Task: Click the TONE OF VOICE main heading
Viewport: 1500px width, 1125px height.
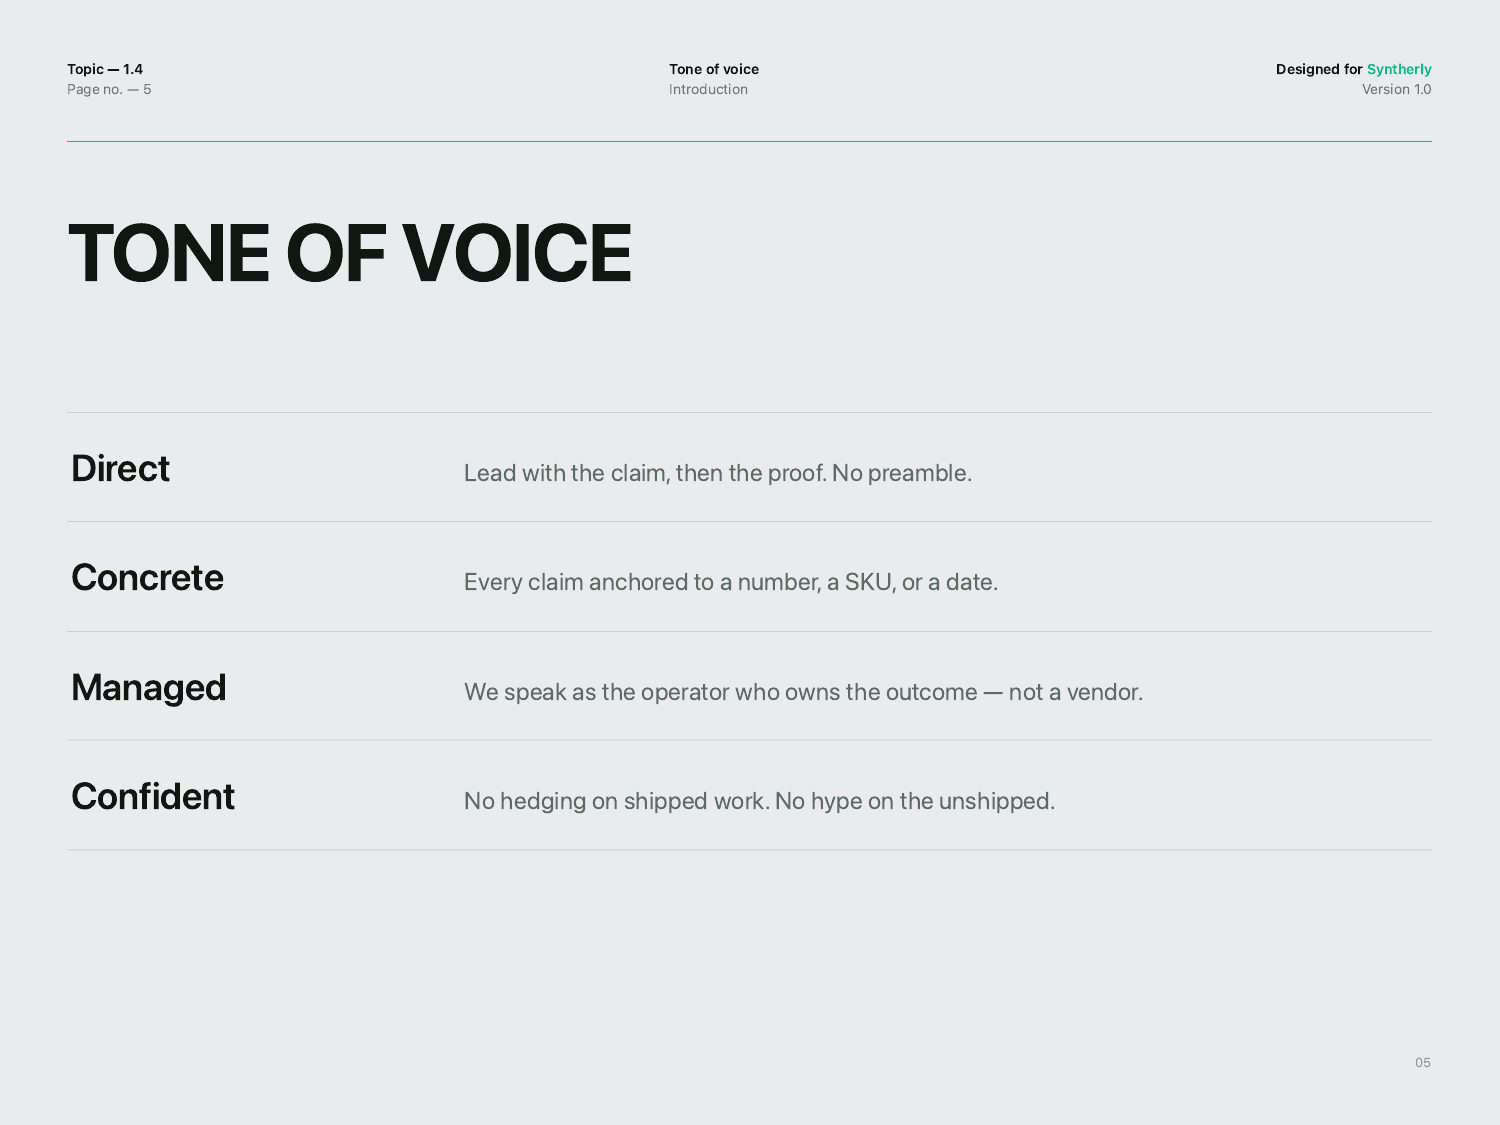Action: (x=350, y=253)
